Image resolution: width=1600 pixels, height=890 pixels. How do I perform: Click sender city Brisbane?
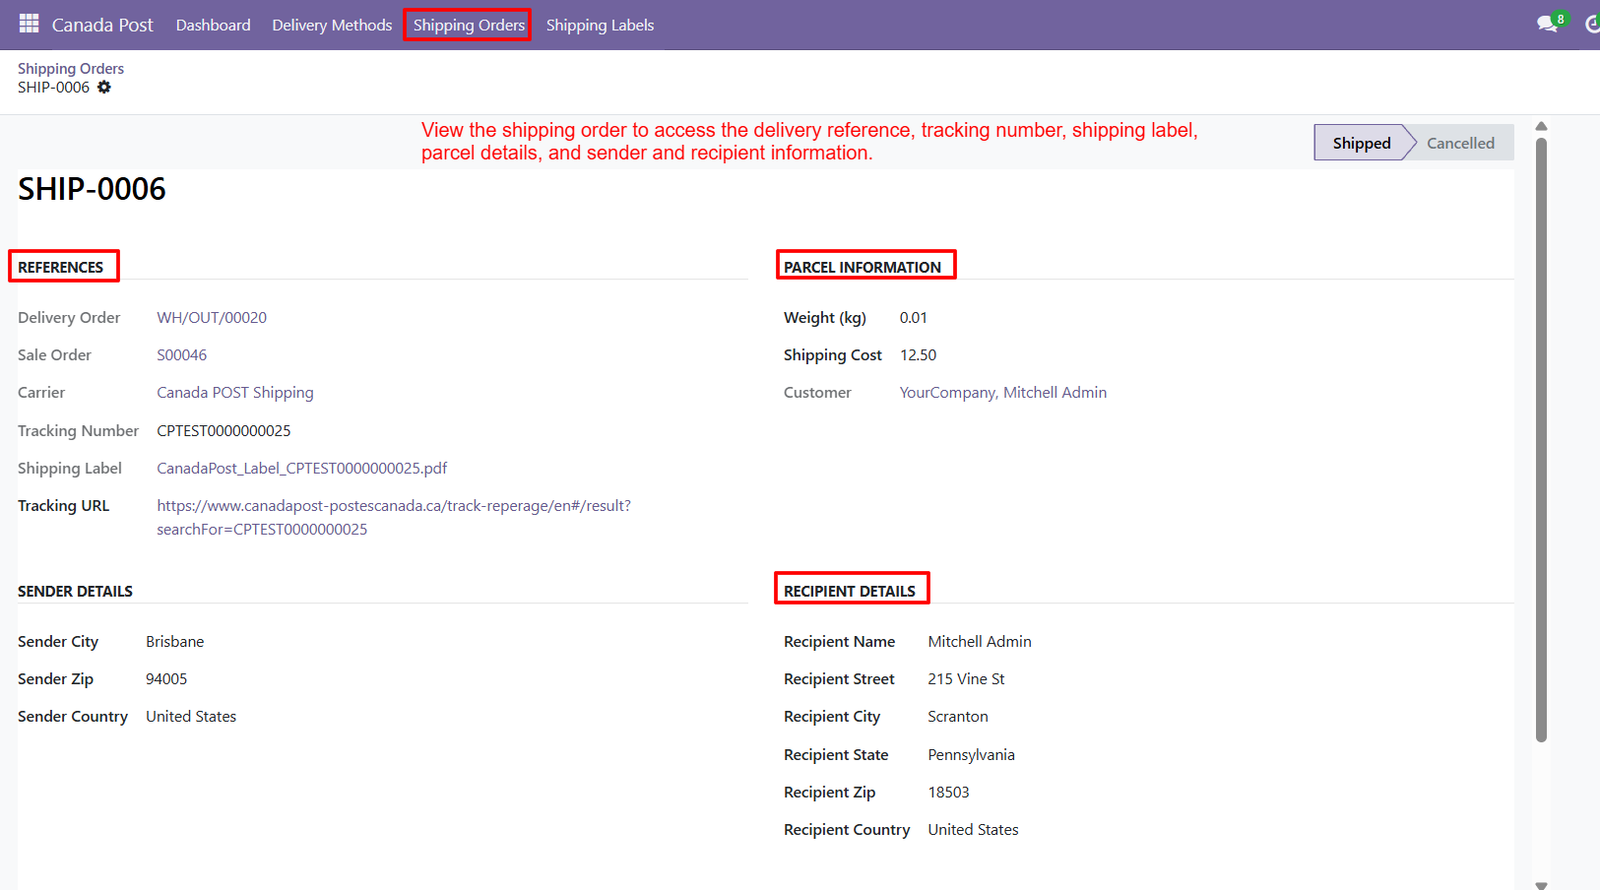175,641
